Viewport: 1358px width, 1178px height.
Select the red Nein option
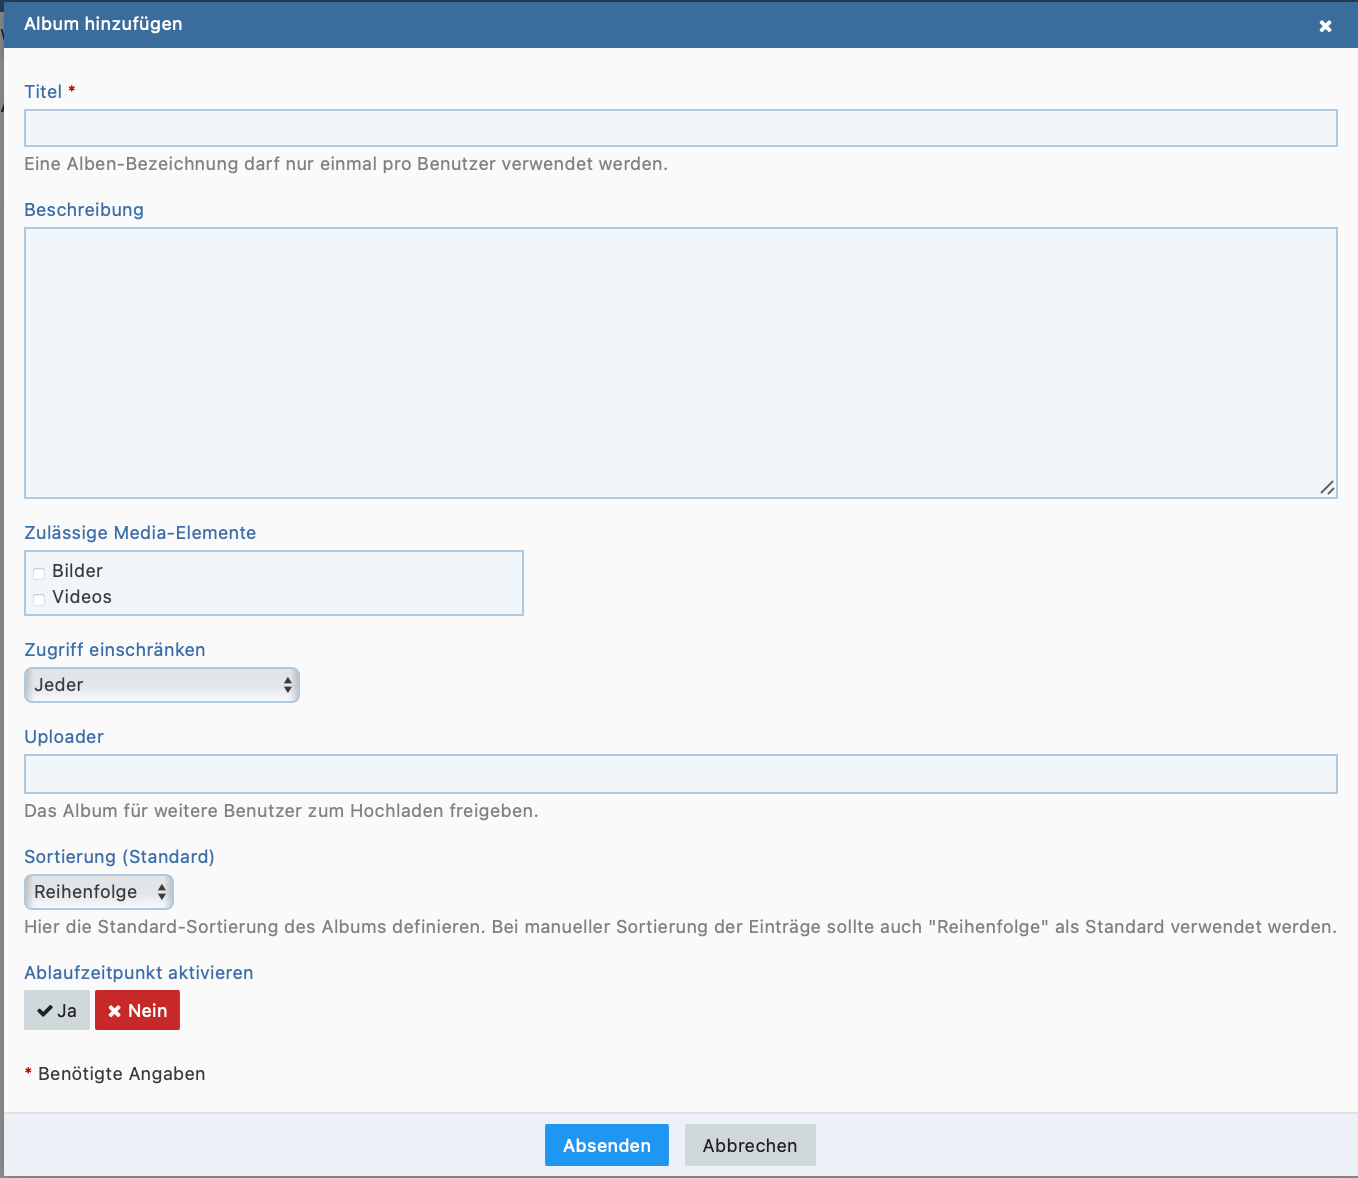tap(137, 1010)
